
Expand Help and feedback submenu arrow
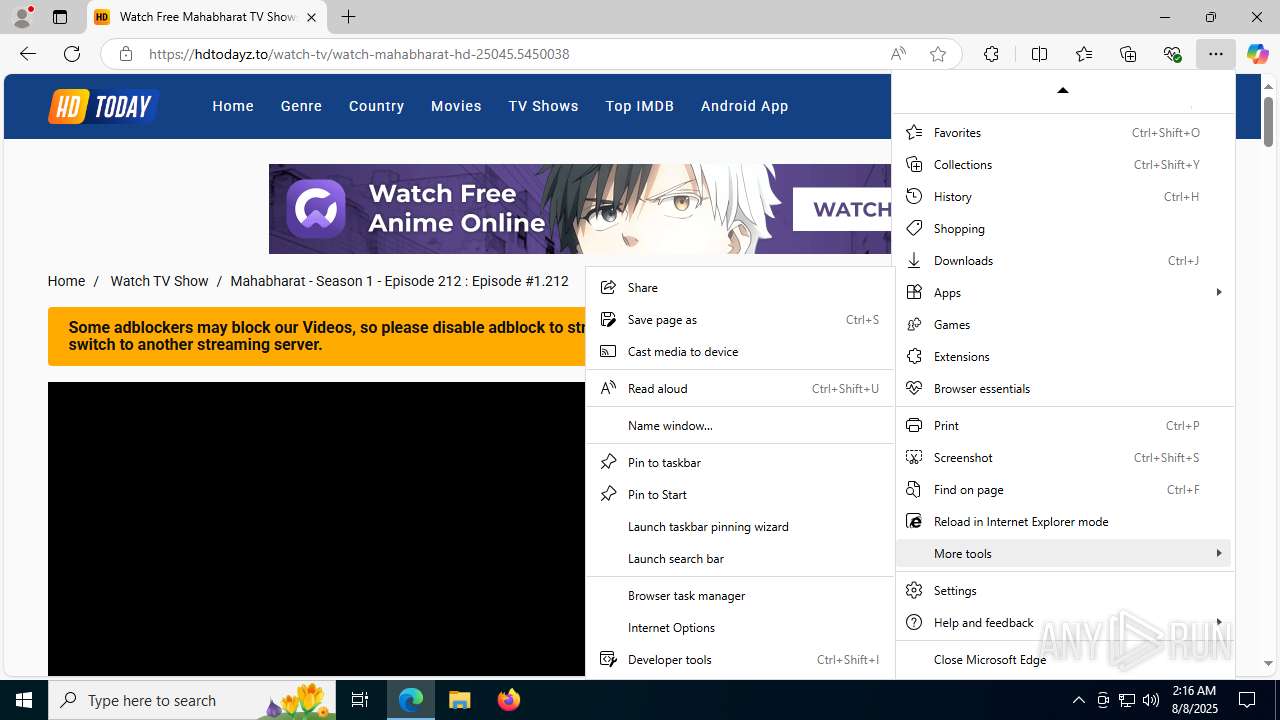tap(1218, 622)
